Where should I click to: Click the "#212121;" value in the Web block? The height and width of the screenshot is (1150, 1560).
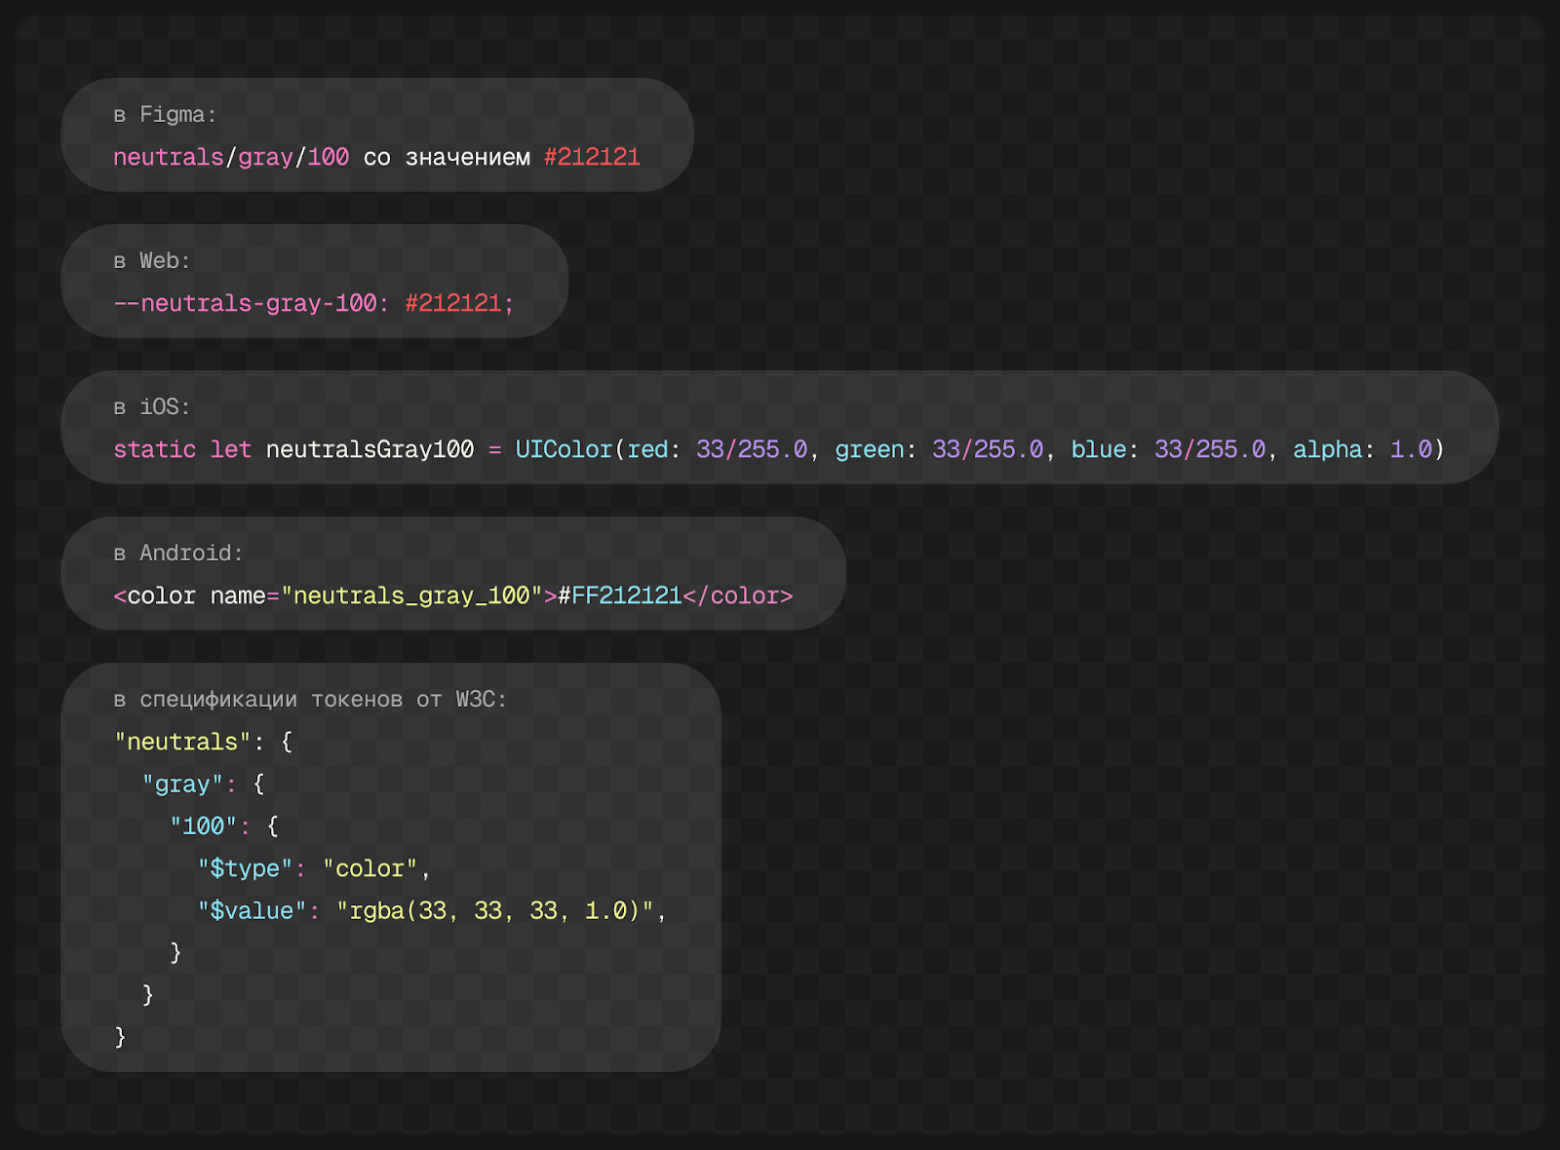[x=460, y=303]
